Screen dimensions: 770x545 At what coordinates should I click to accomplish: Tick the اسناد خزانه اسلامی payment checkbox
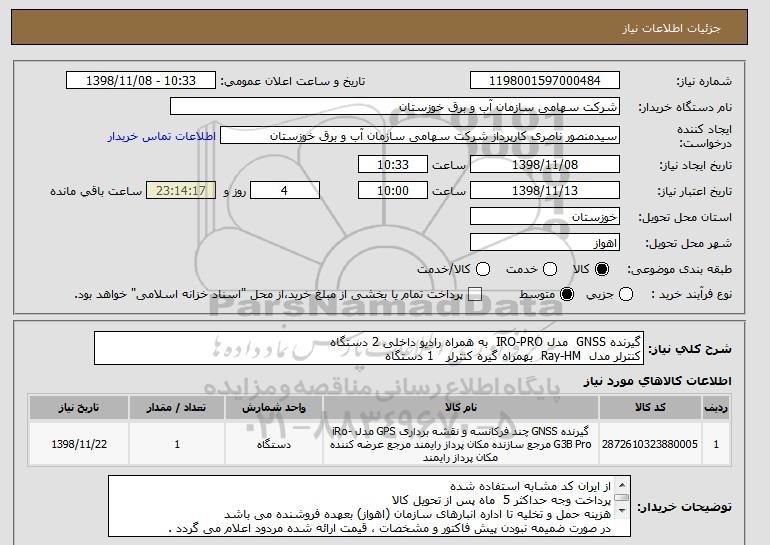click(475, 295)
